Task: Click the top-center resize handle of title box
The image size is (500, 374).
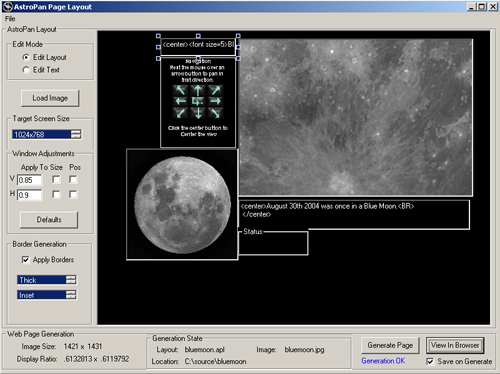Action: coord(198,36)
